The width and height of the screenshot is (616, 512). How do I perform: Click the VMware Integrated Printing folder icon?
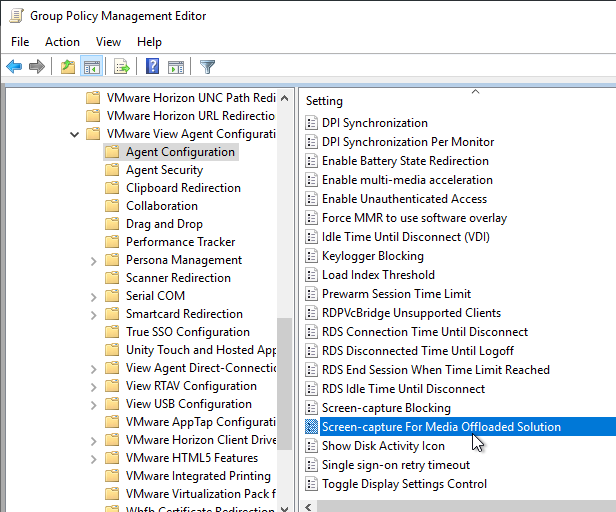[x=112, y=476]
